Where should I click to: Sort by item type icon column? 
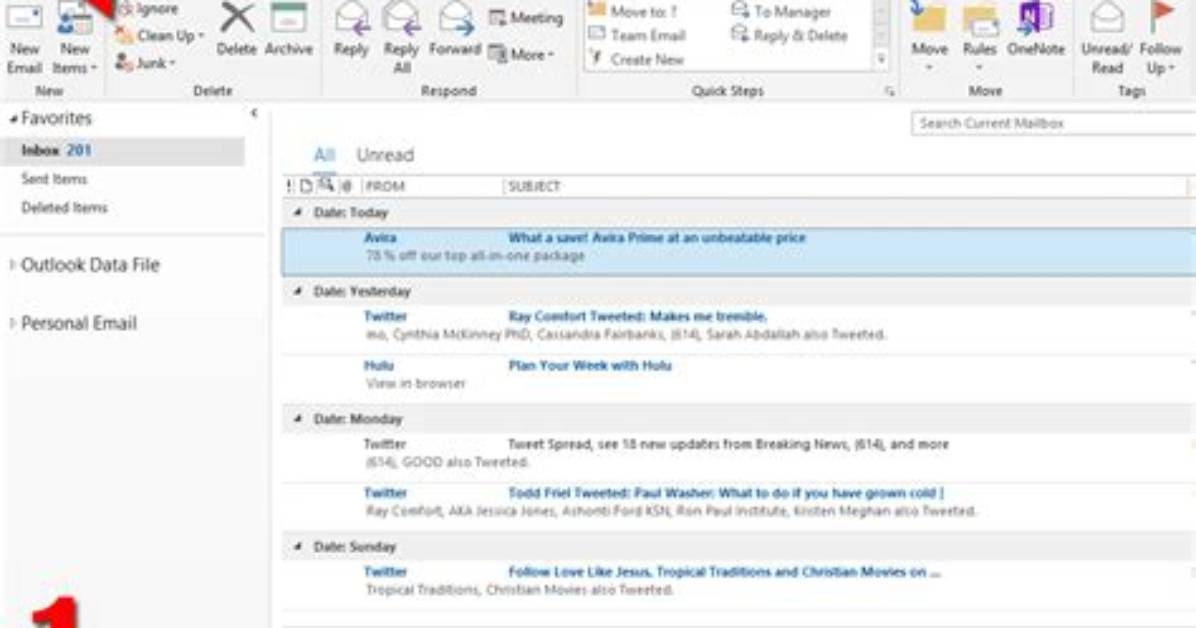tap(306, 186)
